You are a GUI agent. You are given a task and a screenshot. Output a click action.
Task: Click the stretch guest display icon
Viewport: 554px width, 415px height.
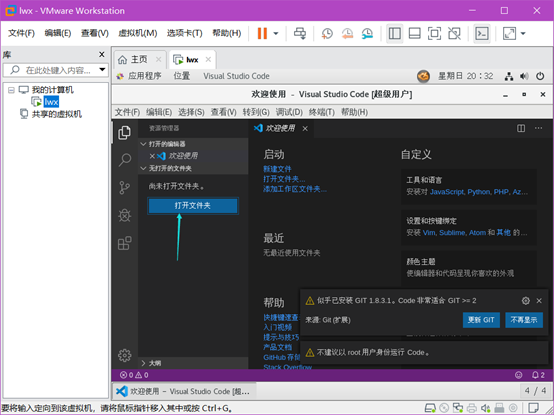[x=509, y=34]
